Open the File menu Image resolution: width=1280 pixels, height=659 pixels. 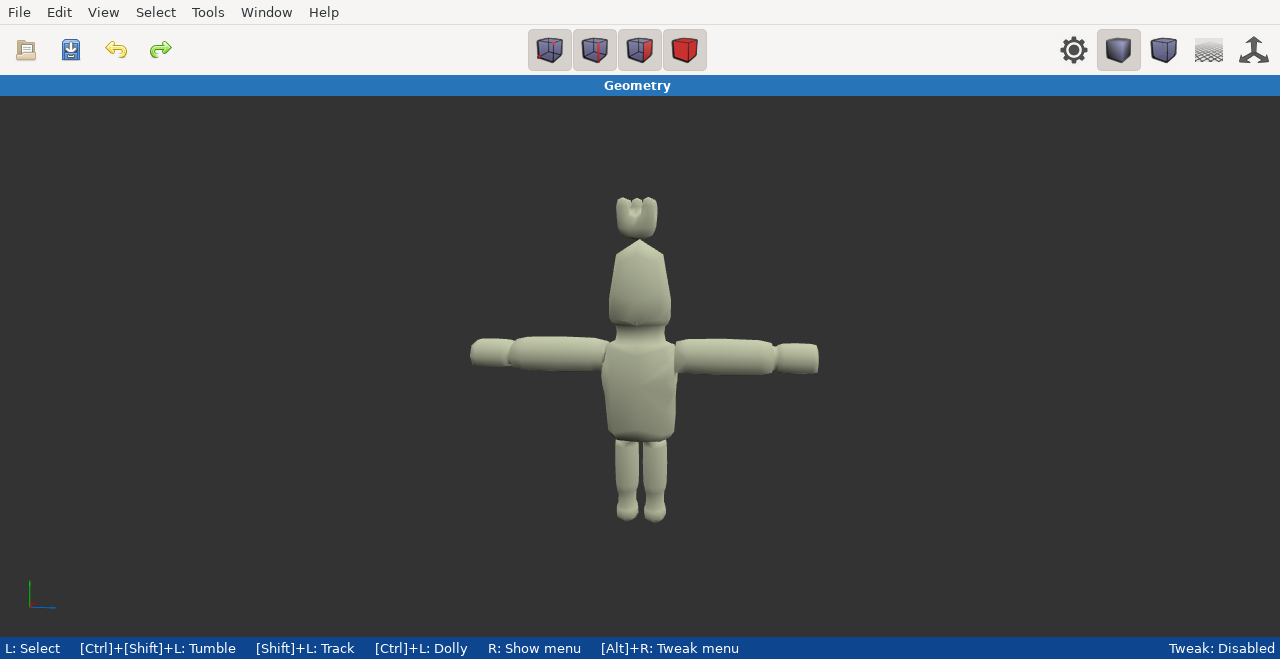[x=19, y=12]
